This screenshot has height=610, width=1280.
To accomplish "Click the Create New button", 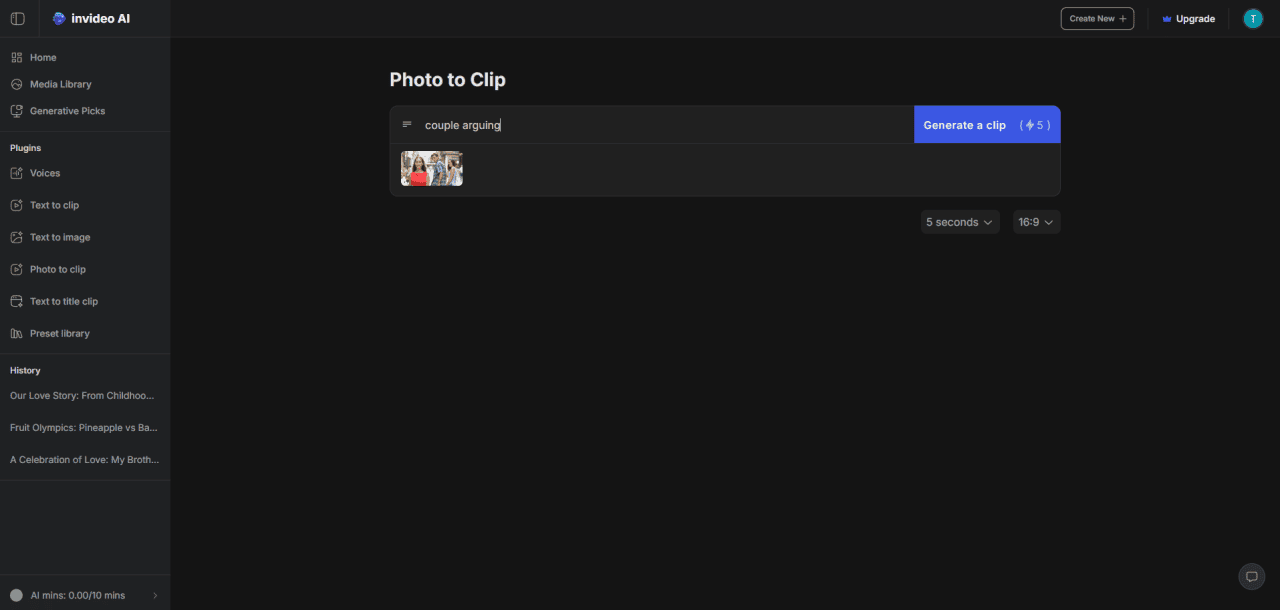I will tap(1097, 19).
